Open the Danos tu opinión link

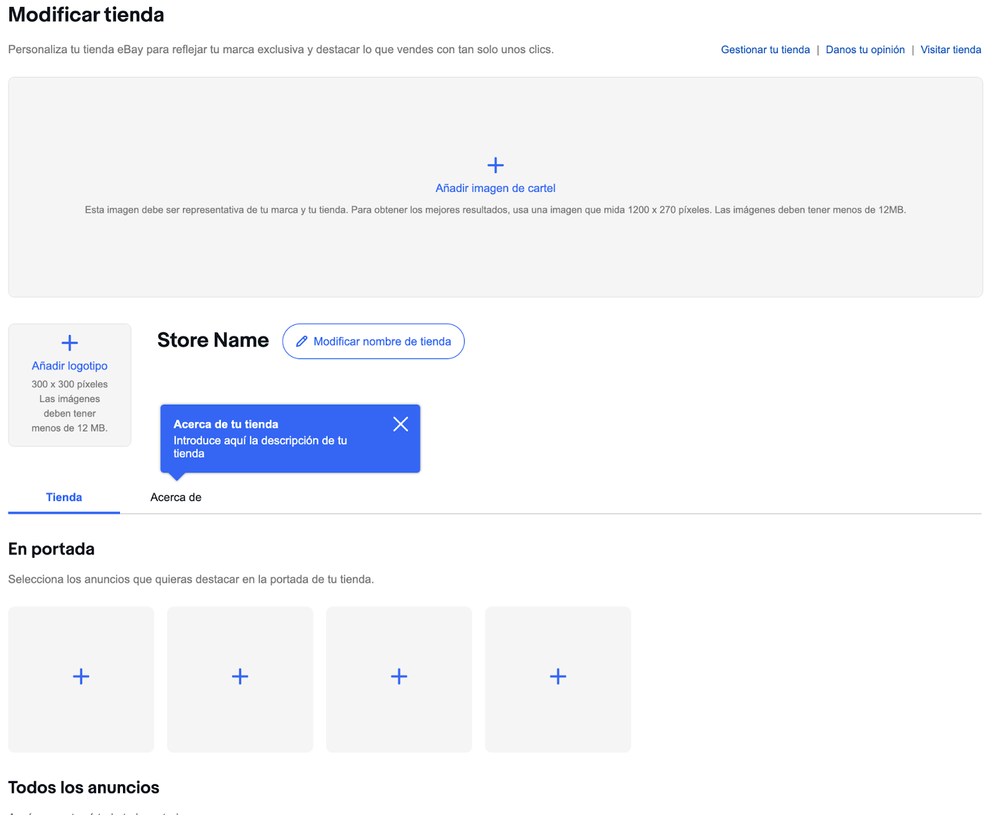[865, 50]
